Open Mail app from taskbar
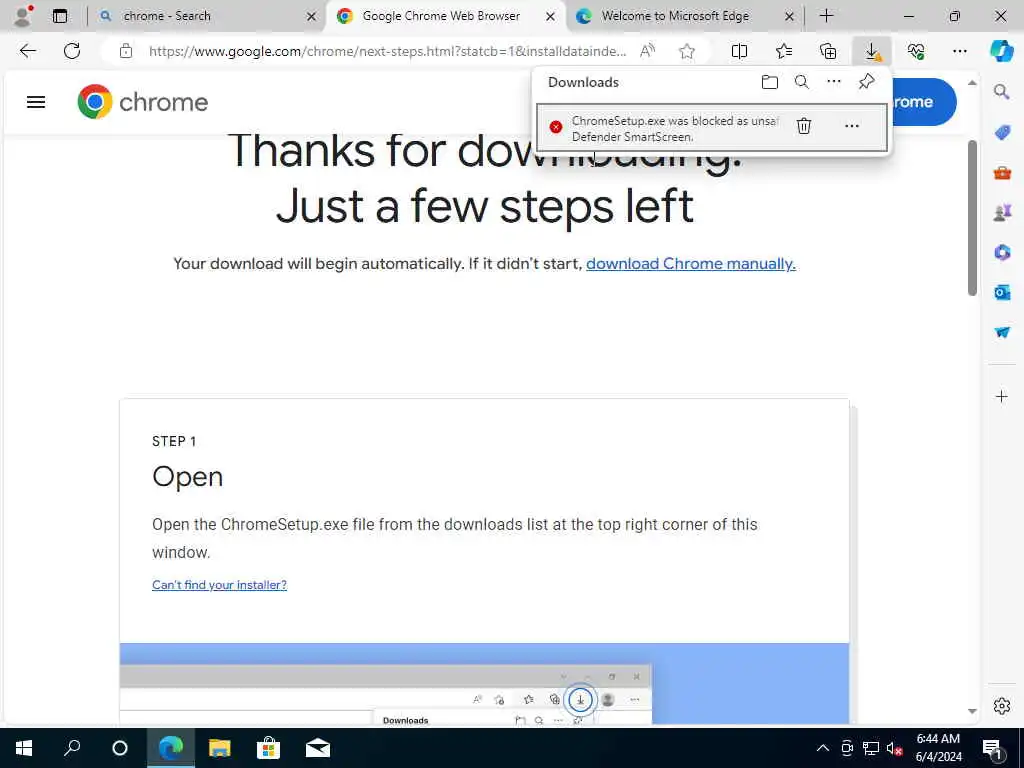Image resolution: width=1024 pixels, height=768 pixels. [x=318, y=748]
